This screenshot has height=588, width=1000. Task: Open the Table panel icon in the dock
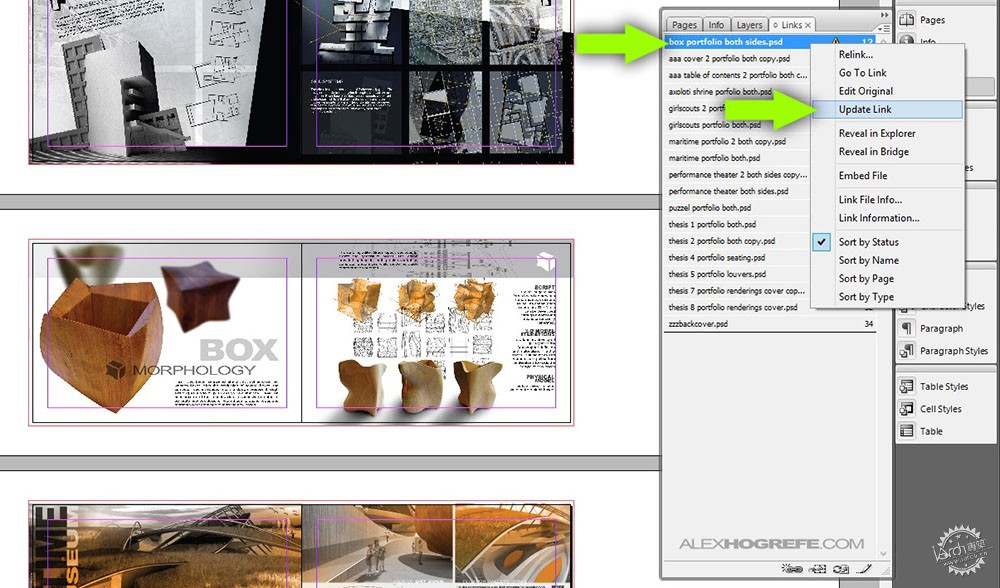(906, 431)
